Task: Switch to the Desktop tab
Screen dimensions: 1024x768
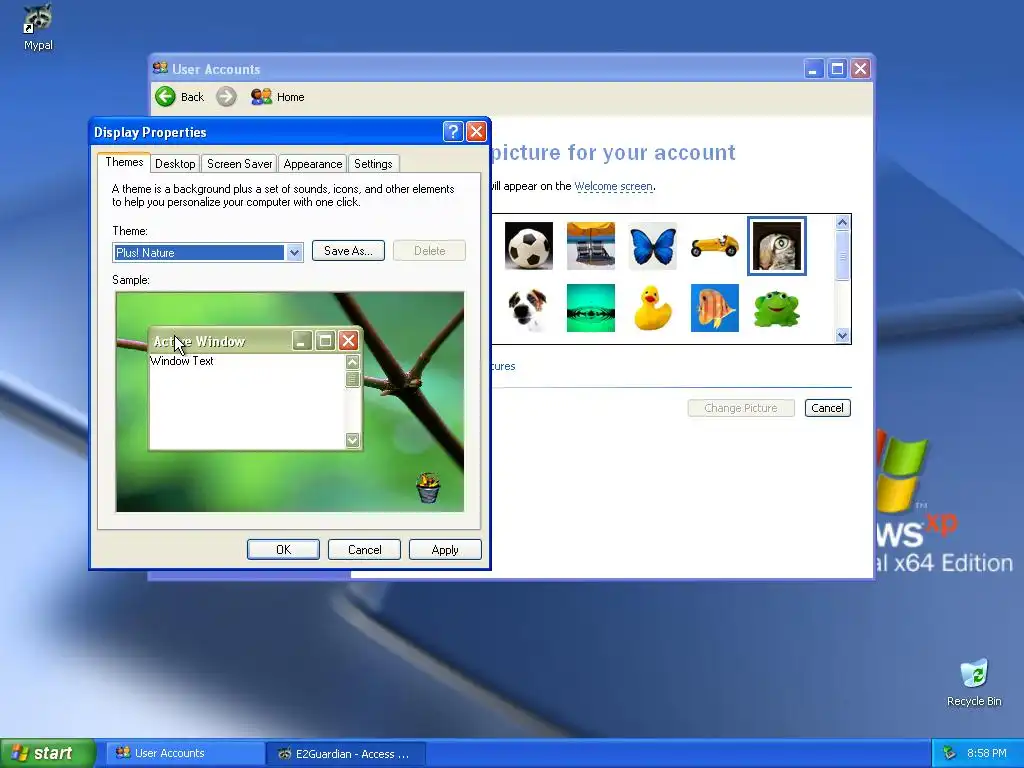Action: point(175,163)
